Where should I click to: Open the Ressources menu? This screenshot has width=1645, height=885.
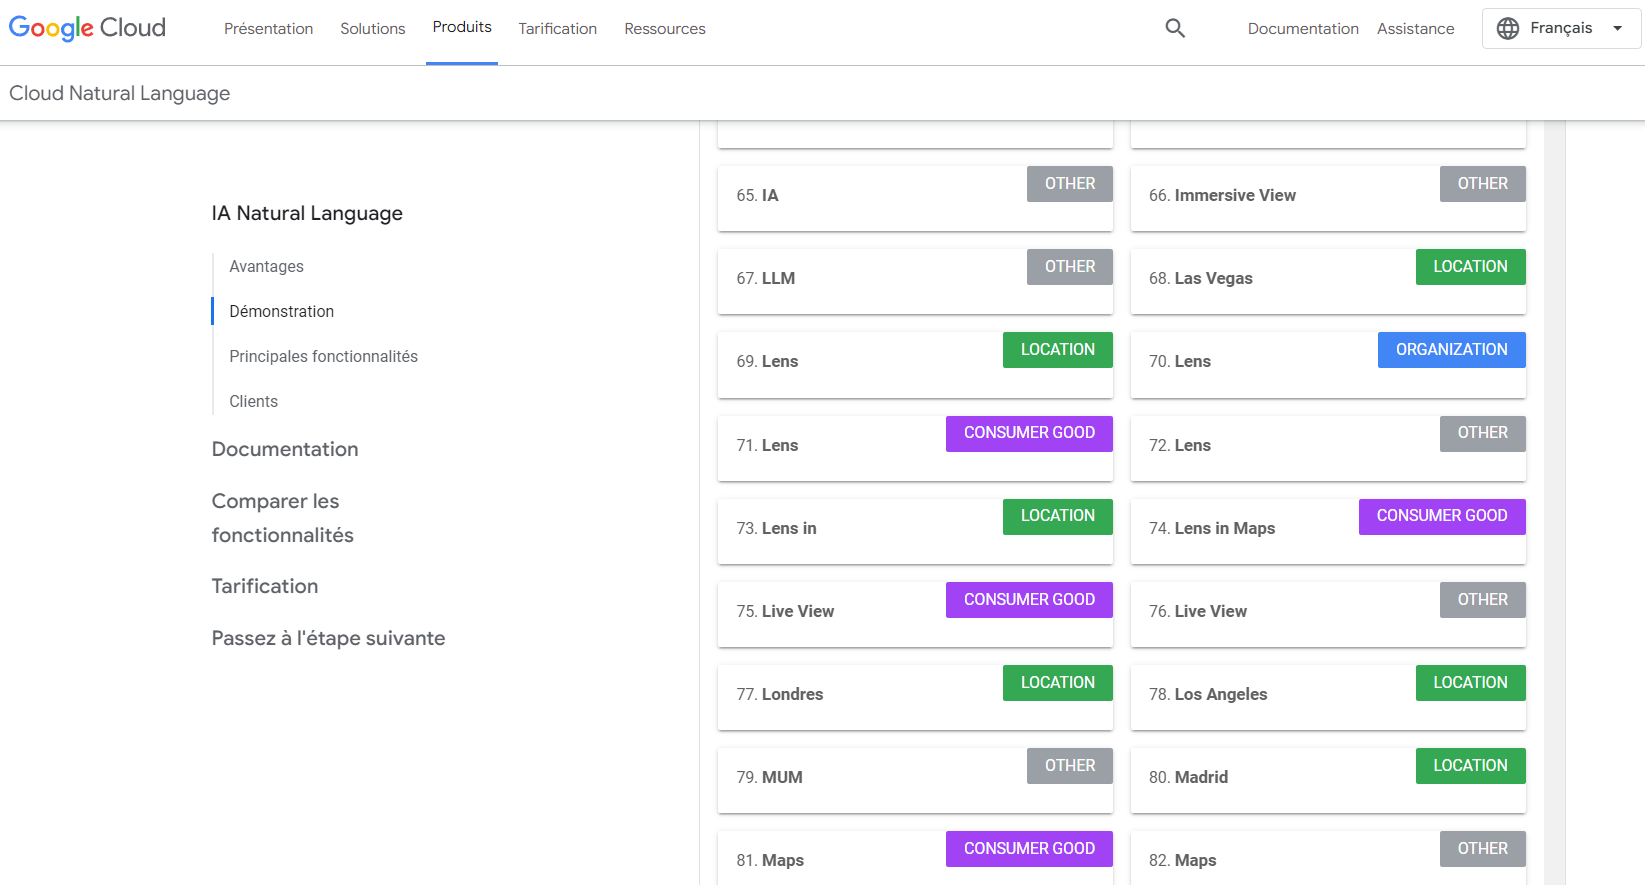point(665,29)
